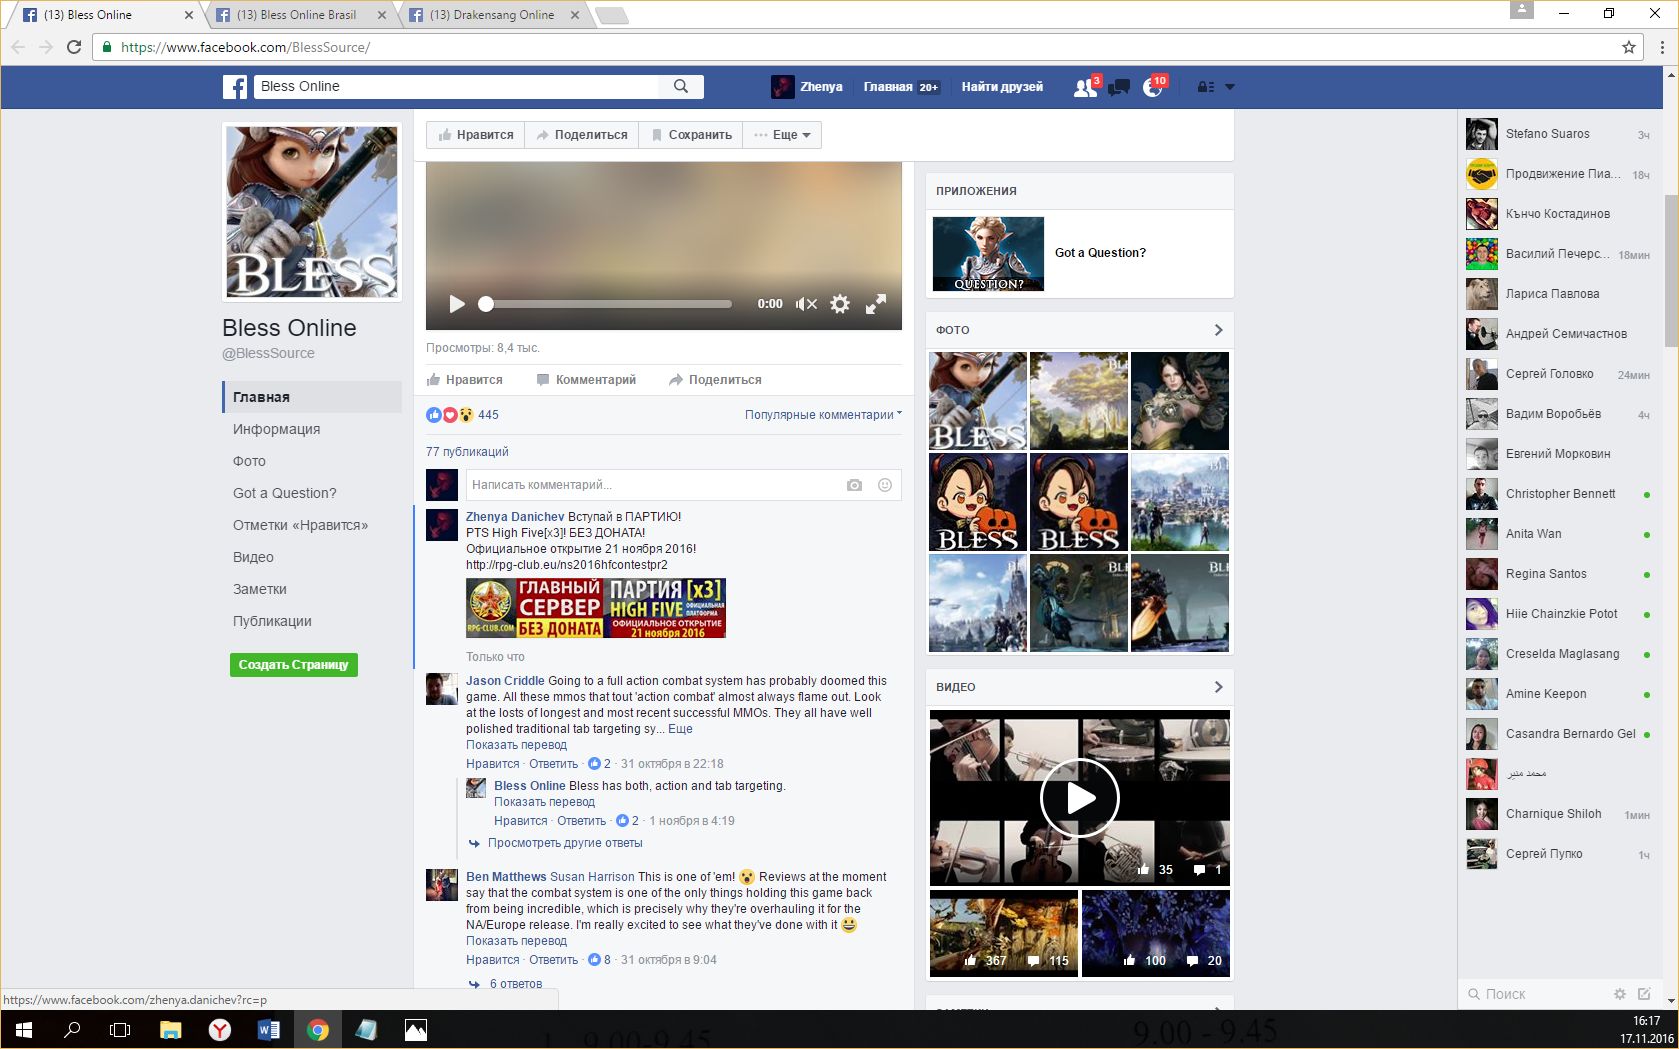
Task: Bookmark this page with star icon
Action: point(1629,47)
